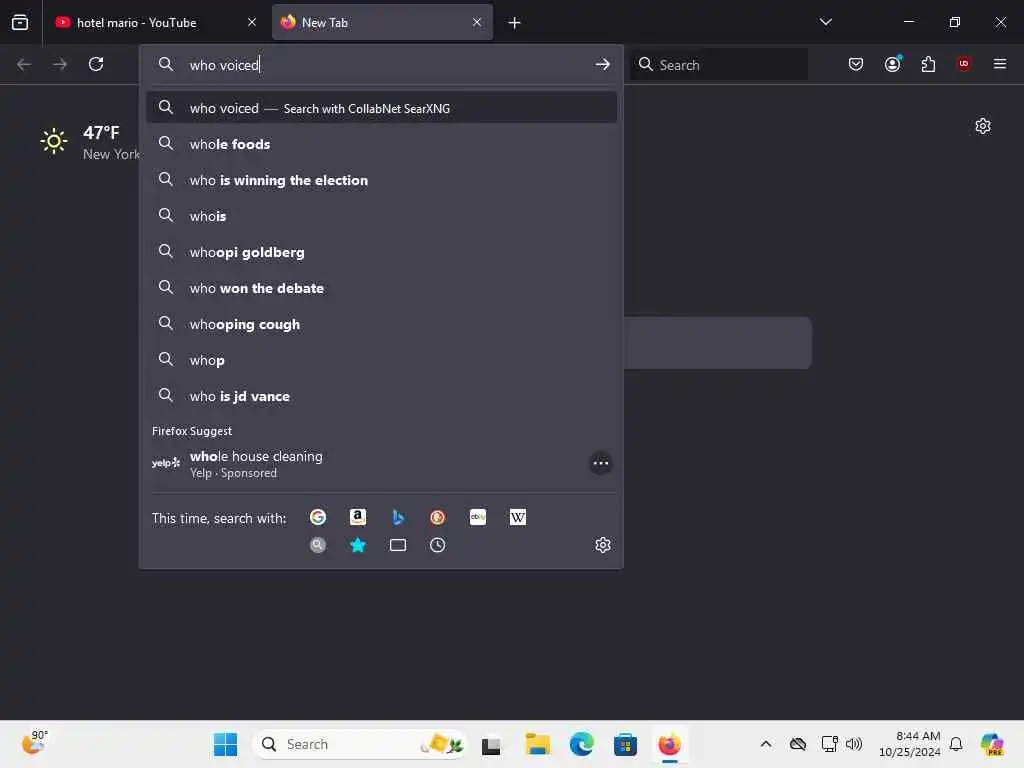Viewport: 1024px width, 768px height.
Task: Choose 'whois' suggestion
Action: tap(381, 216)
